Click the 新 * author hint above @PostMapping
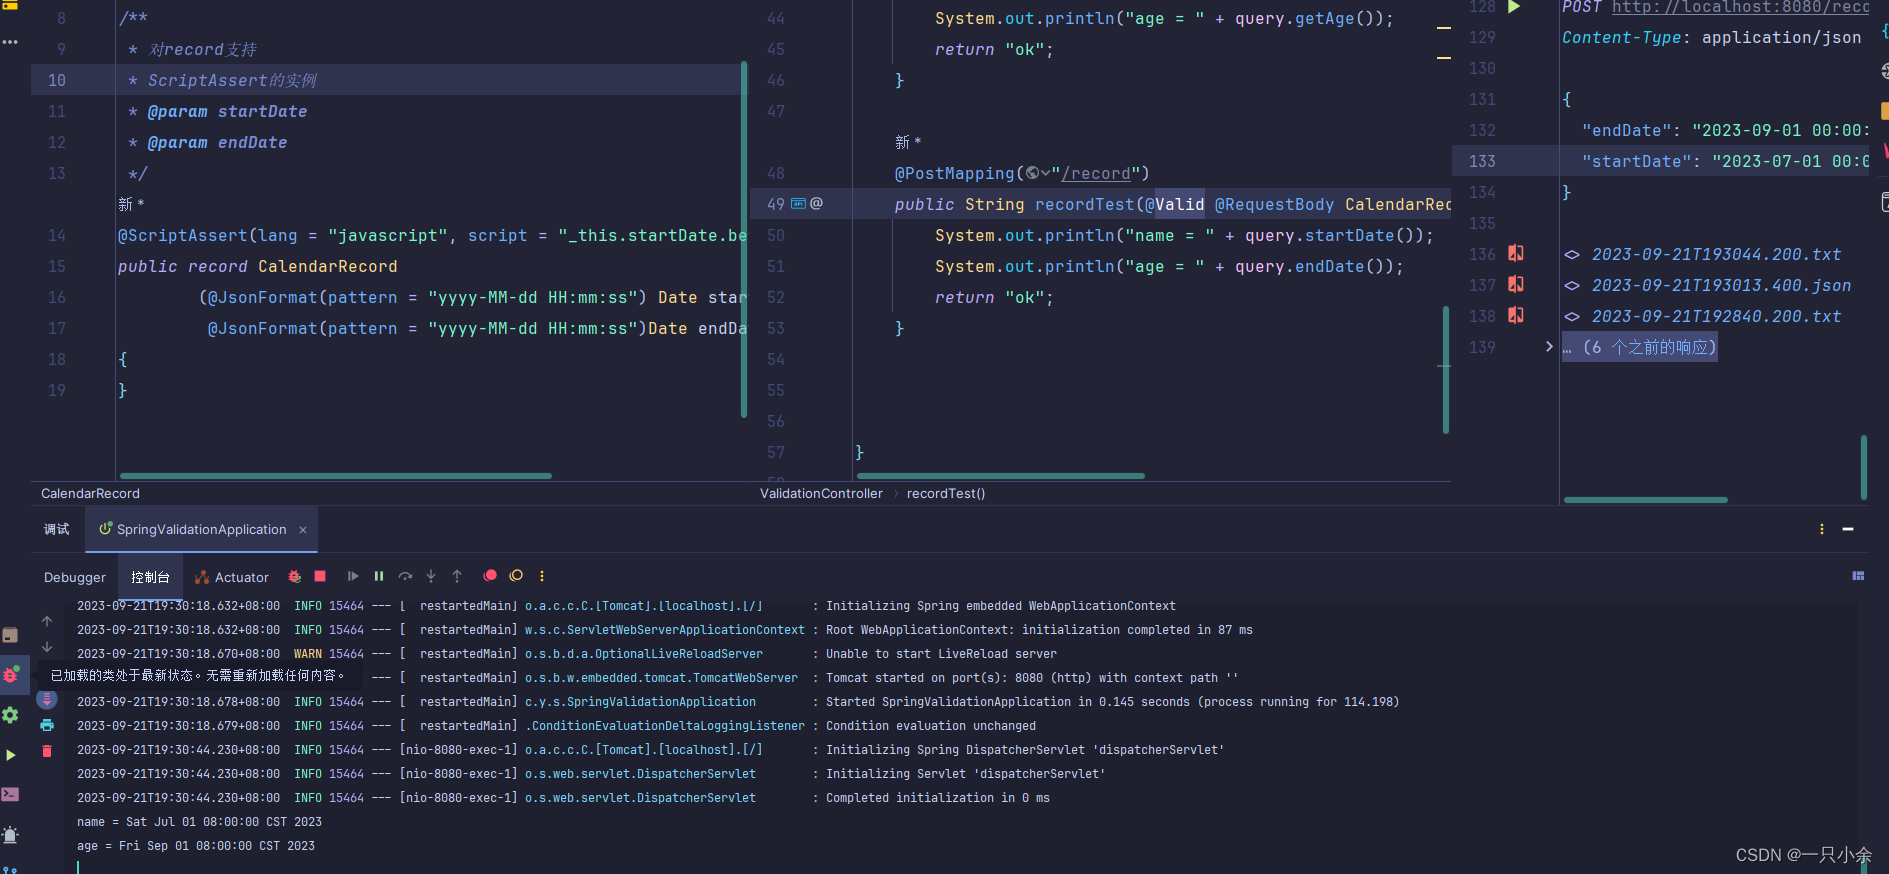The image size is (1889, 874). pos(908,142)
